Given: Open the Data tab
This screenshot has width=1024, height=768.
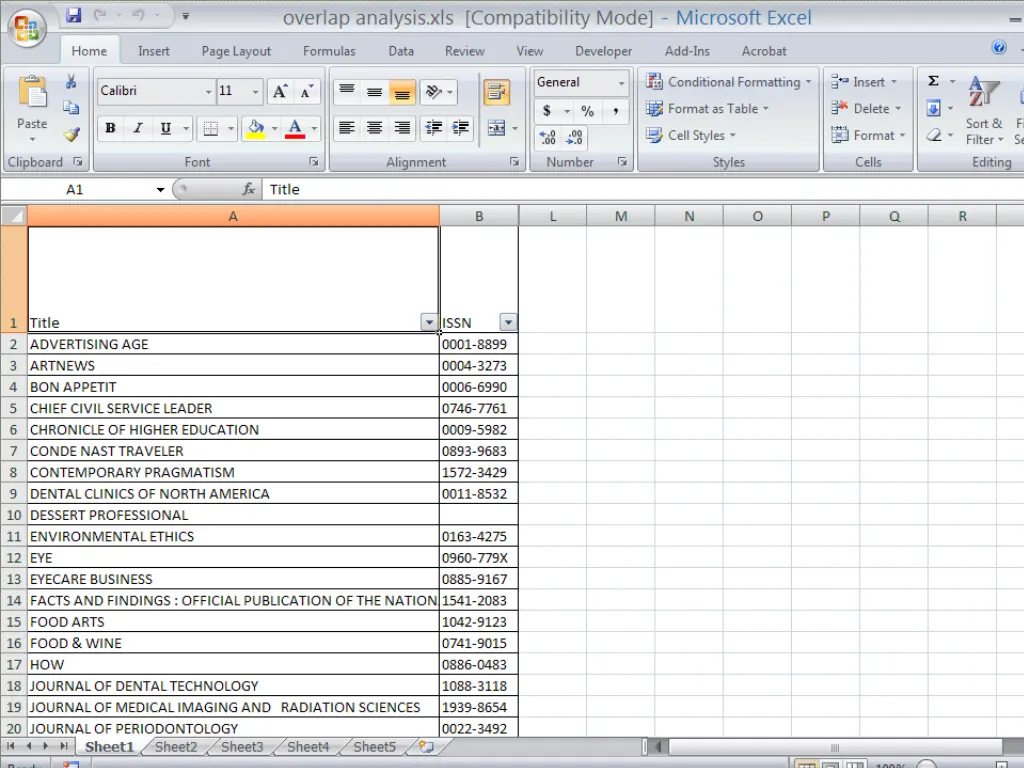Looking at the screenshot, I should coord(401,51).
